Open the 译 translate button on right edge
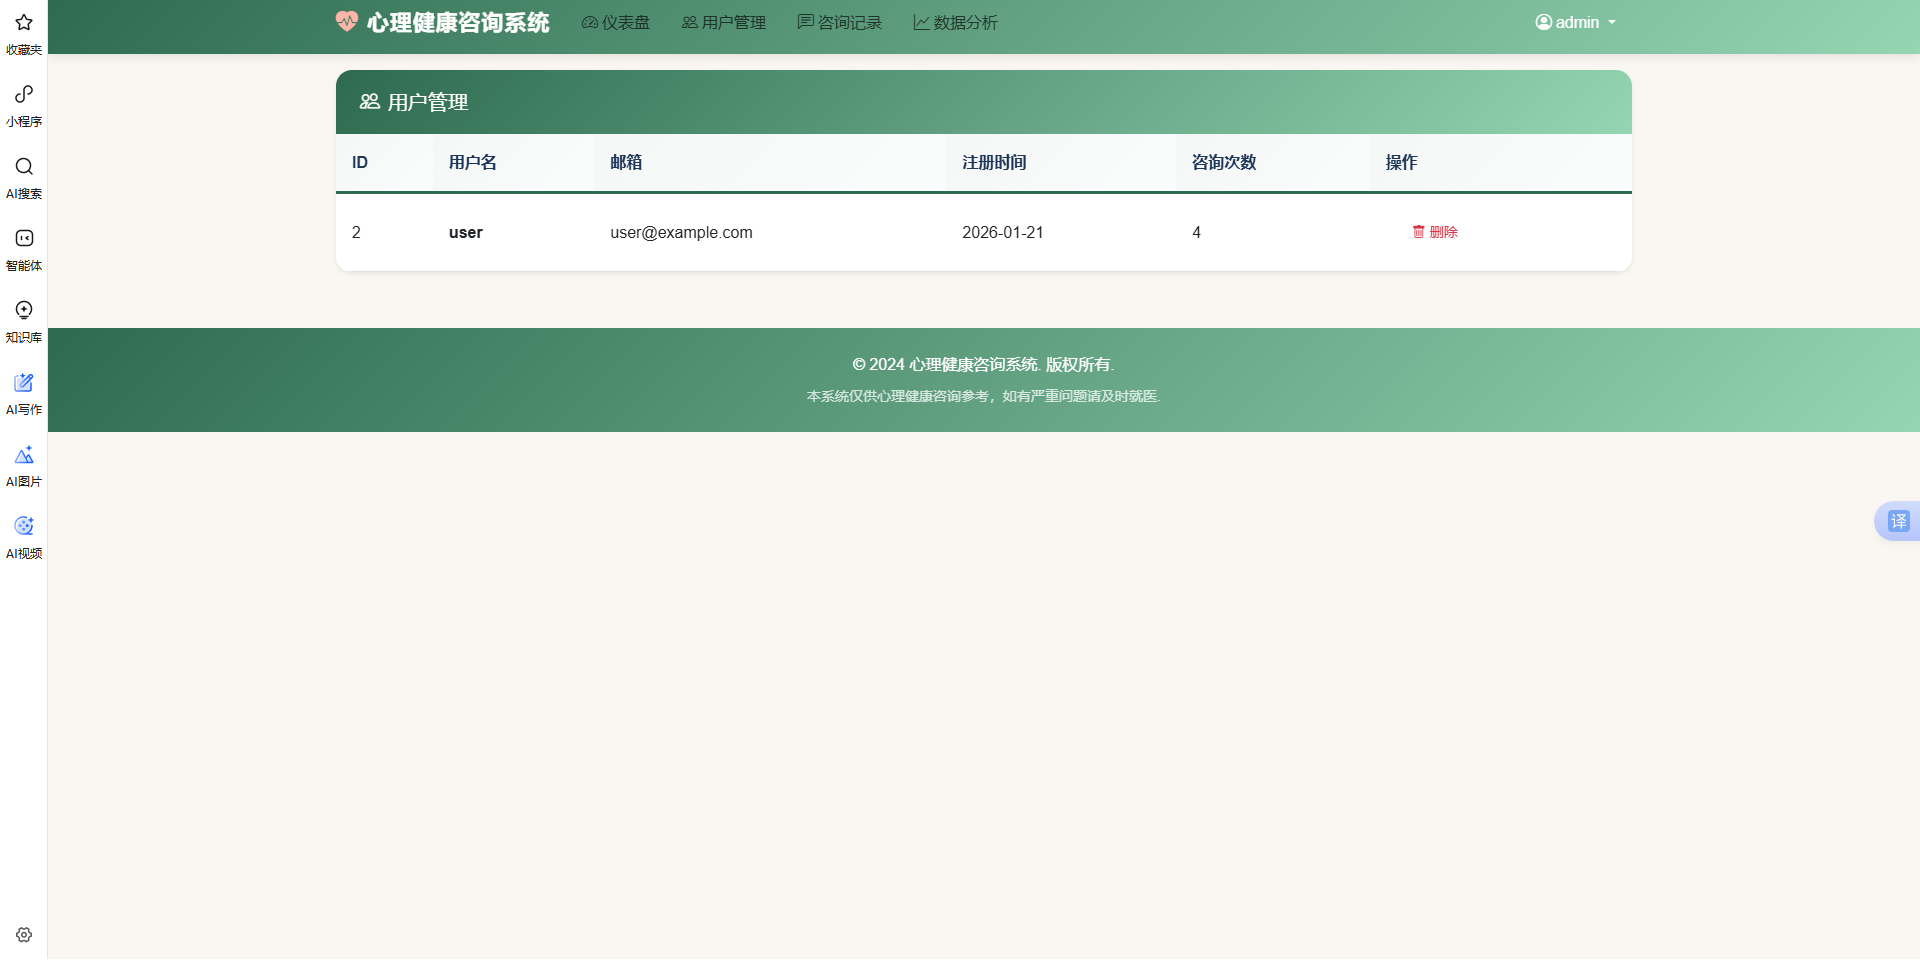Image resolution: width=1920 pixels, height=960 pixels. tap(1899, 520)
